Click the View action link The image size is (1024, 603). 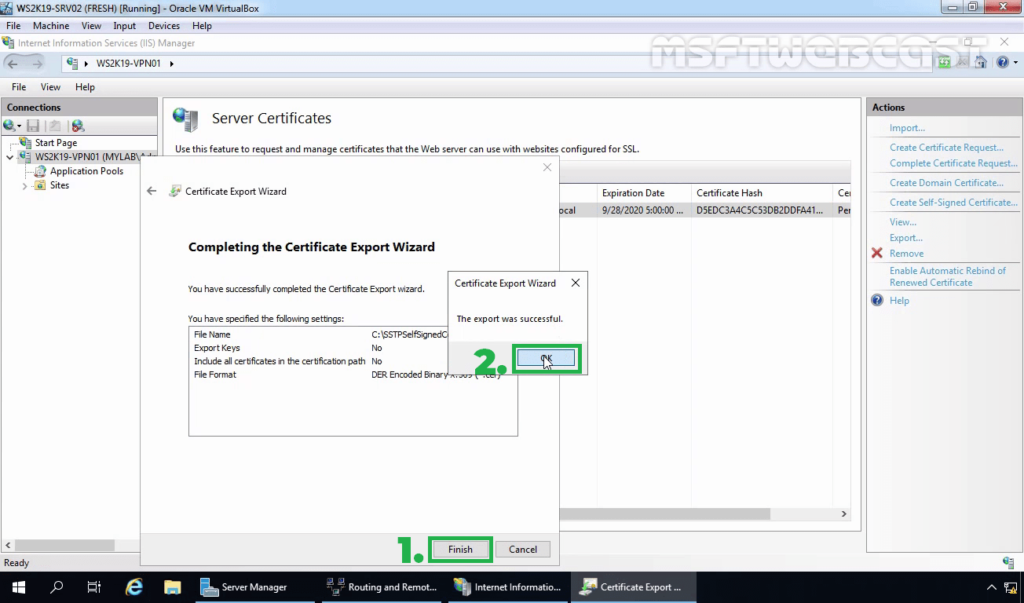pyautogui.click(x=903, y=222)
